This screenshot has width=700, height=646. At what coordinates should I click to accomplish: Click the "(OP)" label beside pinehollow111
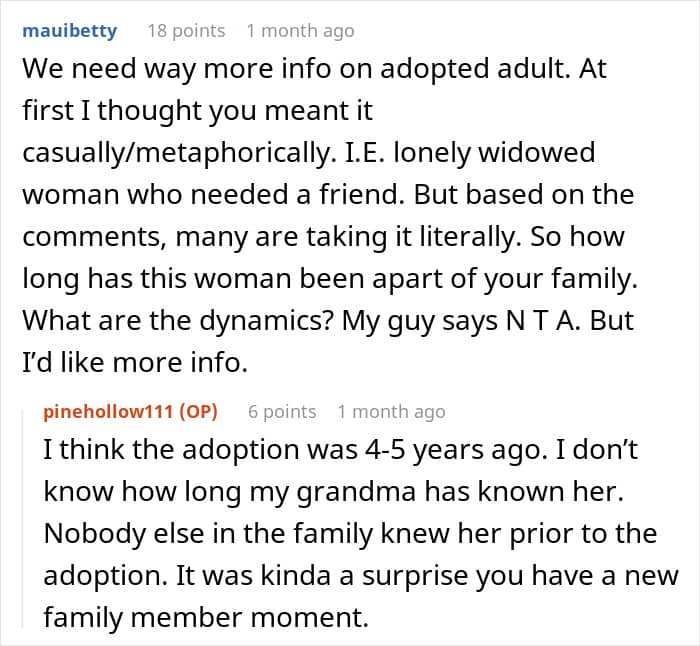point(198,411)
